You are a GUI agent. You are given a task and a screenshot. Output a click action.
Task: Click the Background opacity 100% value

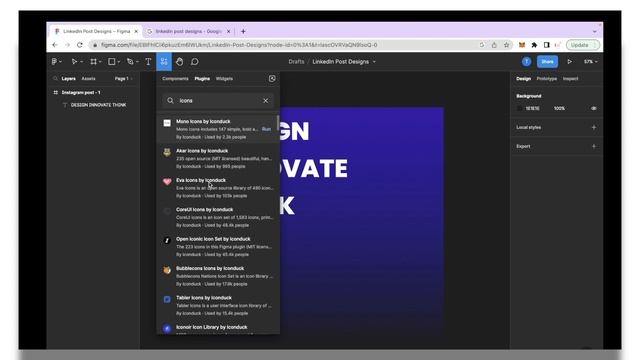coord(559,109)
